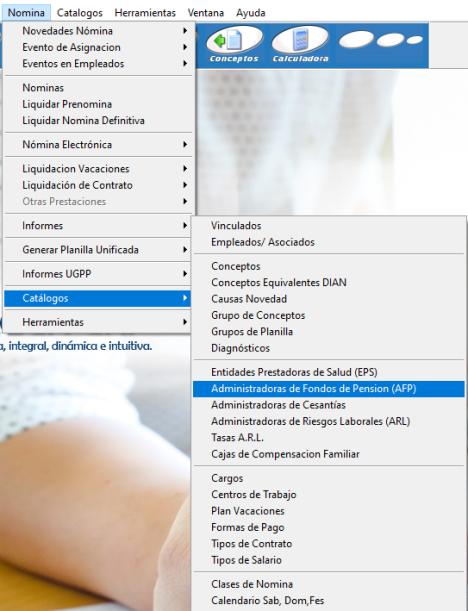Expand the Generar Planilla Unificada submenu
The height and width of the screenshot is (611, 468).
98,250
